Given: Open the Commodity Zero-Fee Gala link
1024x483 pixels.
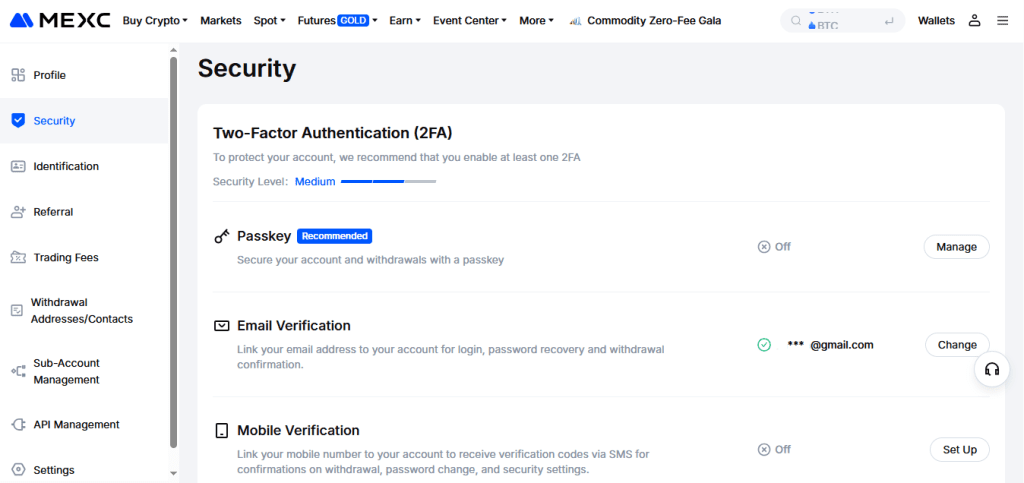Looking at the screenshot, I should (654, 21).
